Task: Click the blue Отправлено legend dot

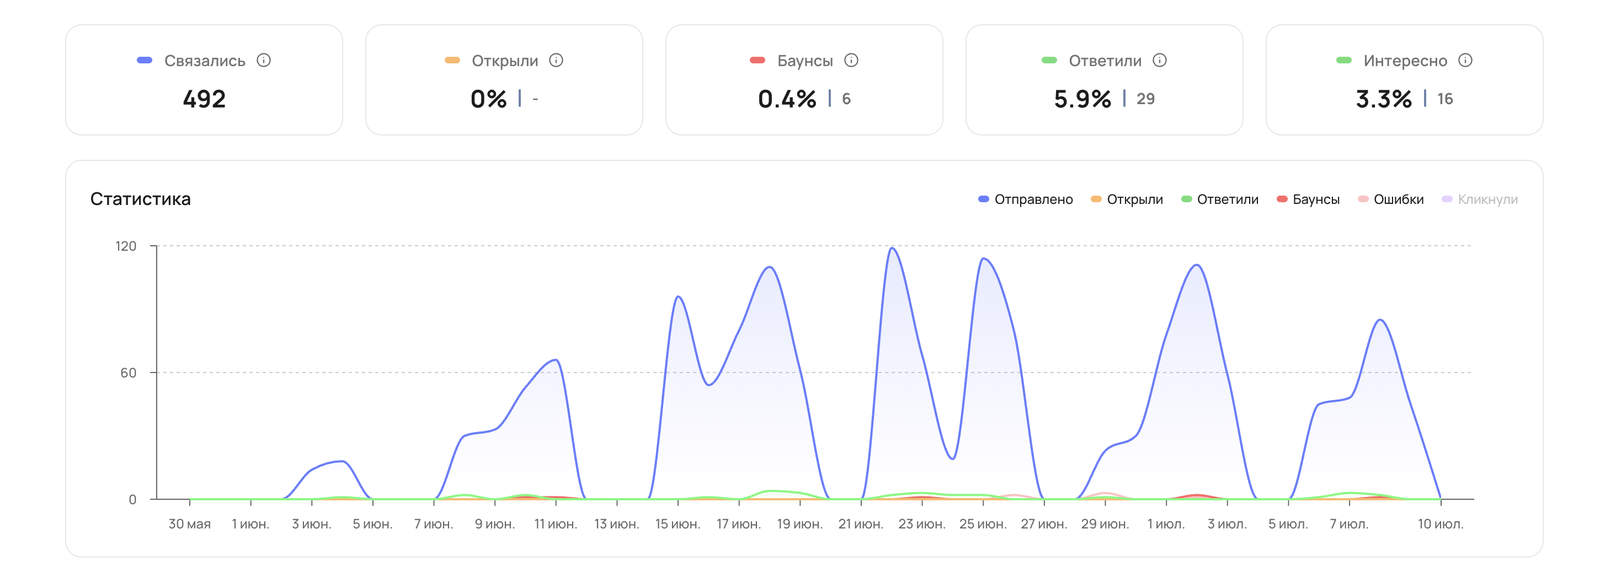Action: pyautogui.click(x=984, y=199)
